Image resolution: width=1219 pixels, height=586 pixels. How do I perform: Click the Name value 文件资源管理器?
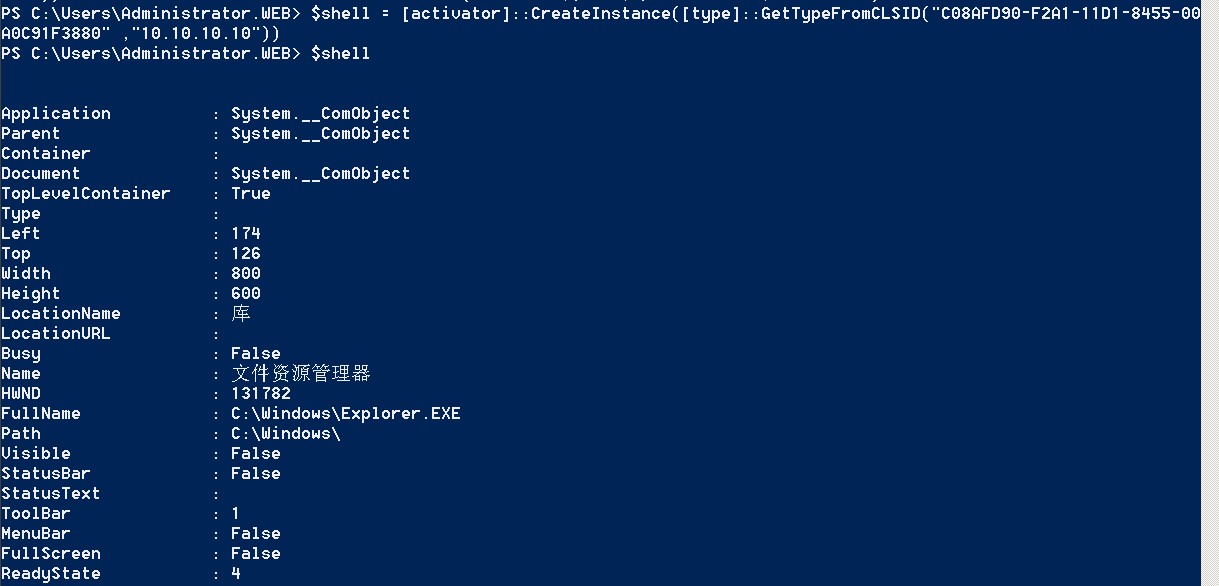coord(301,373)
